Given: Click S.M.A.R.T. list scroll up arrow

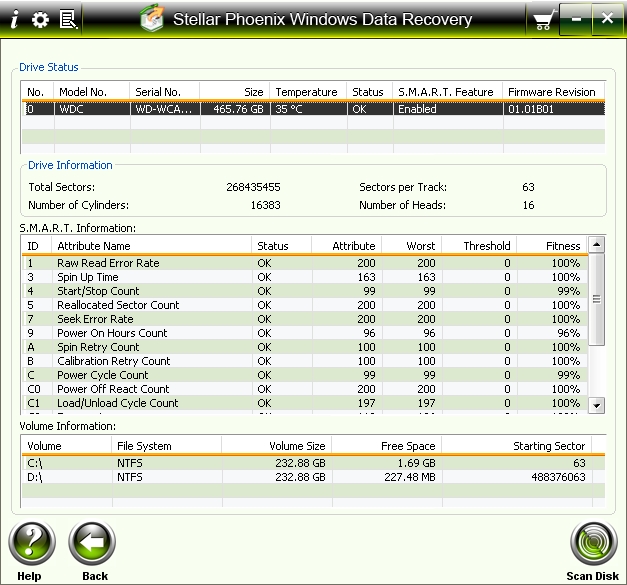Looking at the screenshot, I should pyautogui.click(x=597, y=244).
